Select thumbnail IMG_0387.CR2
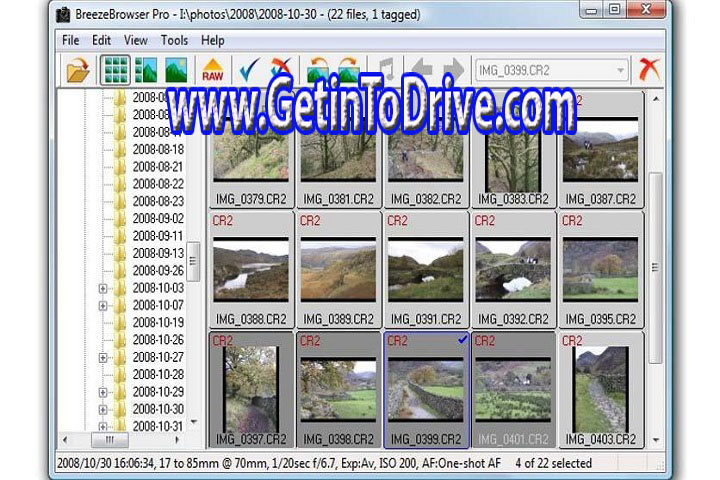 click(601, 152)
